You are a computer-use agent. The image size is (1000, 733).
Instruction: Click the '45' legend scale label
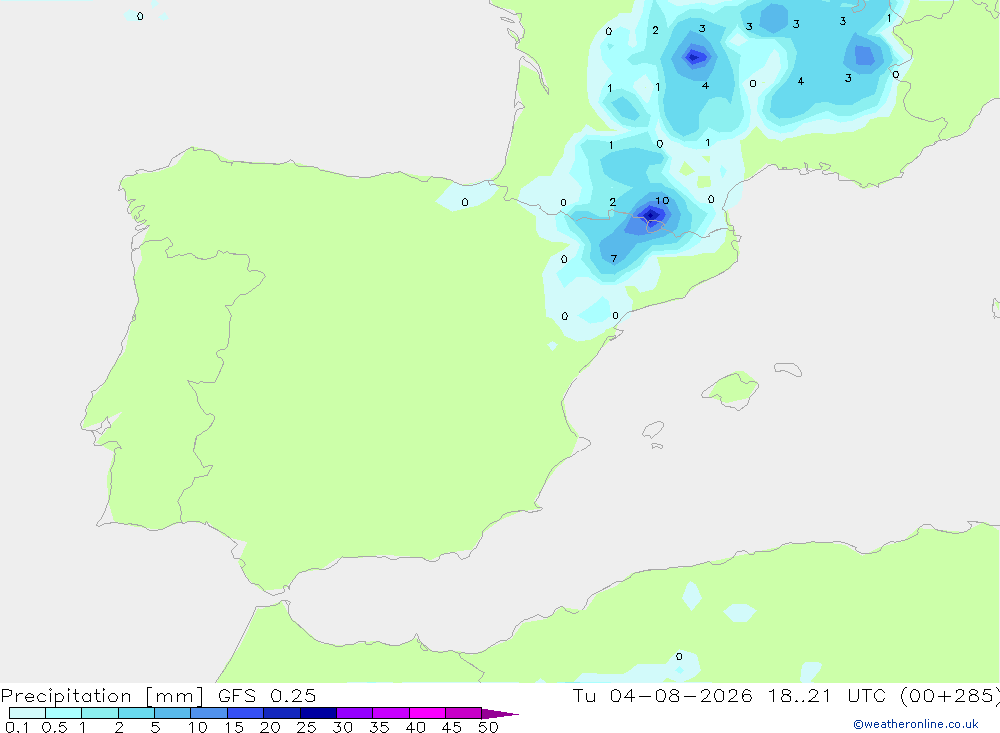(452, 727)
